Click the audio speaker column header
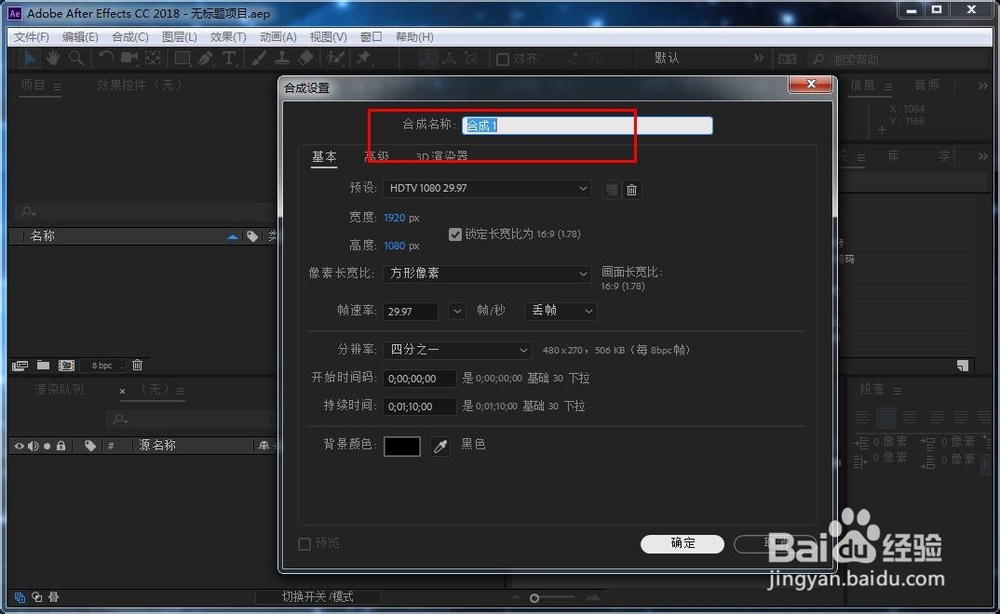1000x614 pixels. [33, 446]
